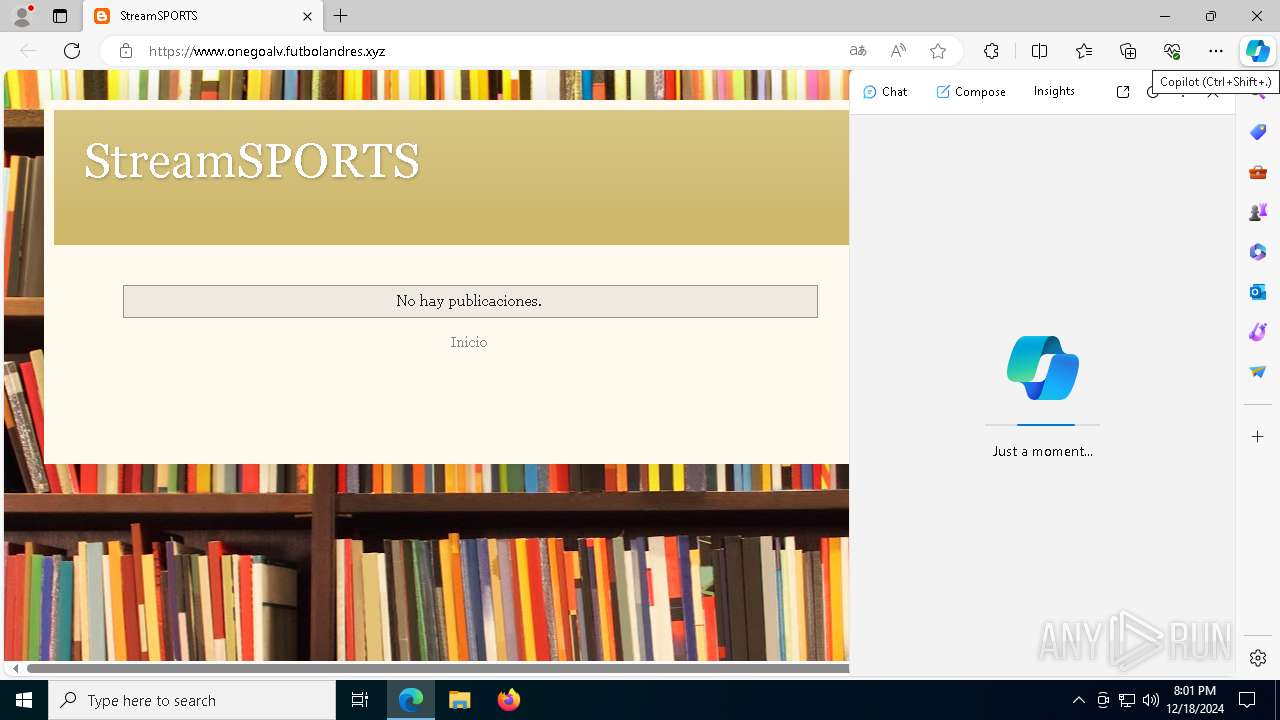
Task: Toggle the Copilot sidebar button
Action: point(1257,51)
